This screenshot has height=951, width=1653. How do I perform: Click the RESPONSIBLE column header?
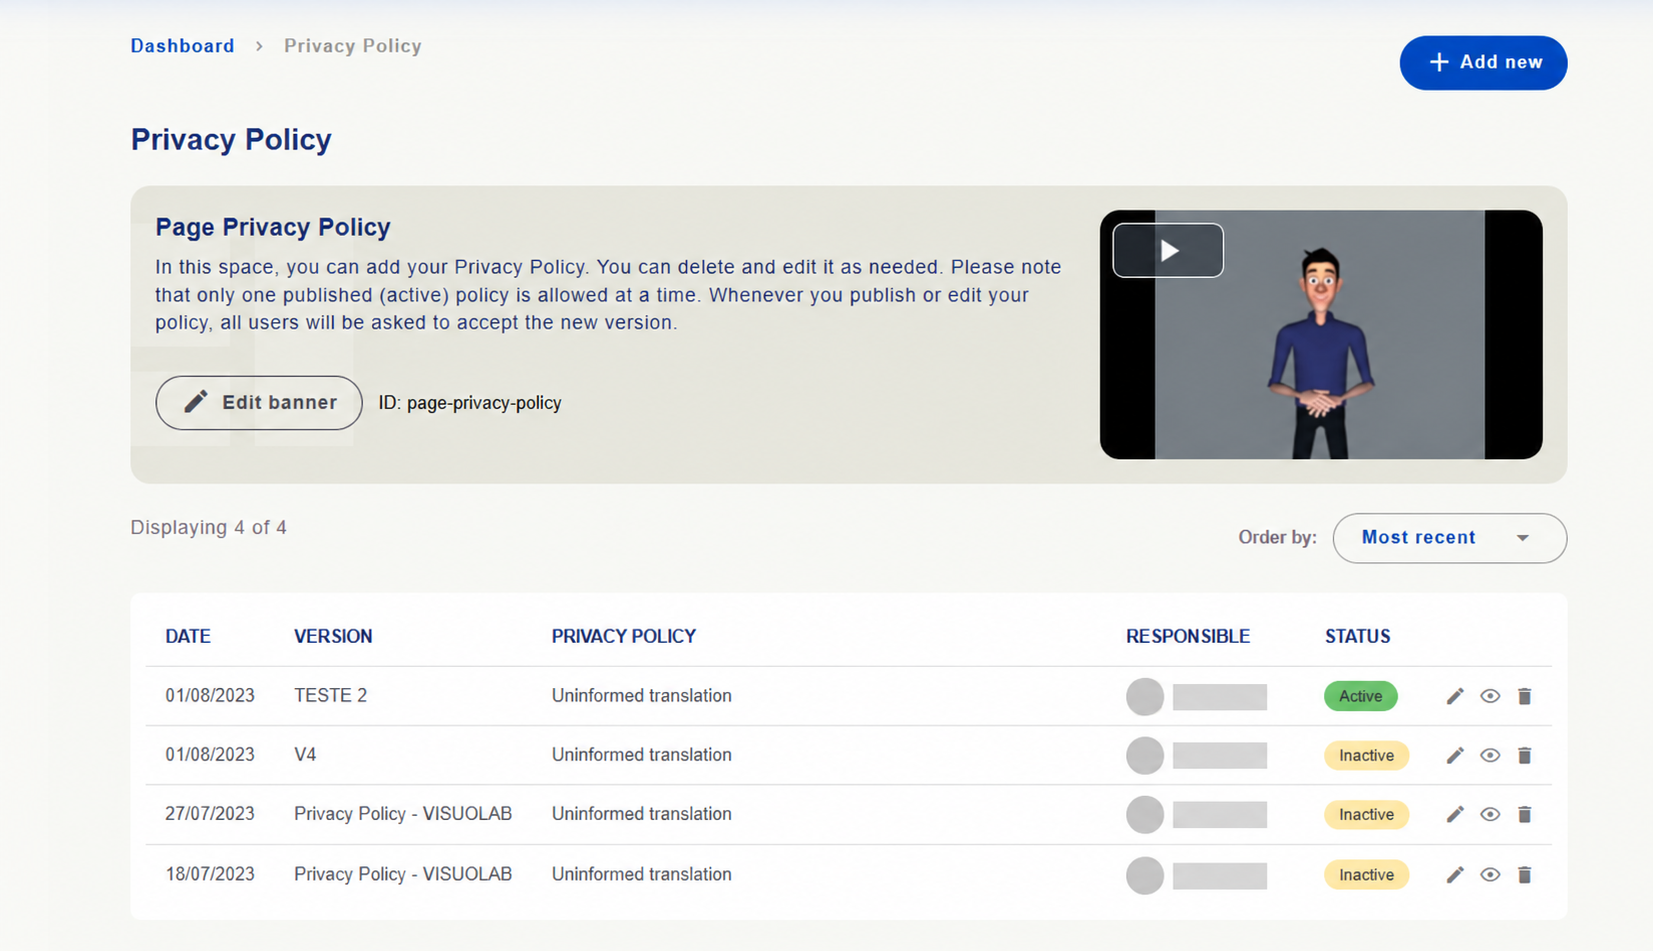tap(1188, 636)
